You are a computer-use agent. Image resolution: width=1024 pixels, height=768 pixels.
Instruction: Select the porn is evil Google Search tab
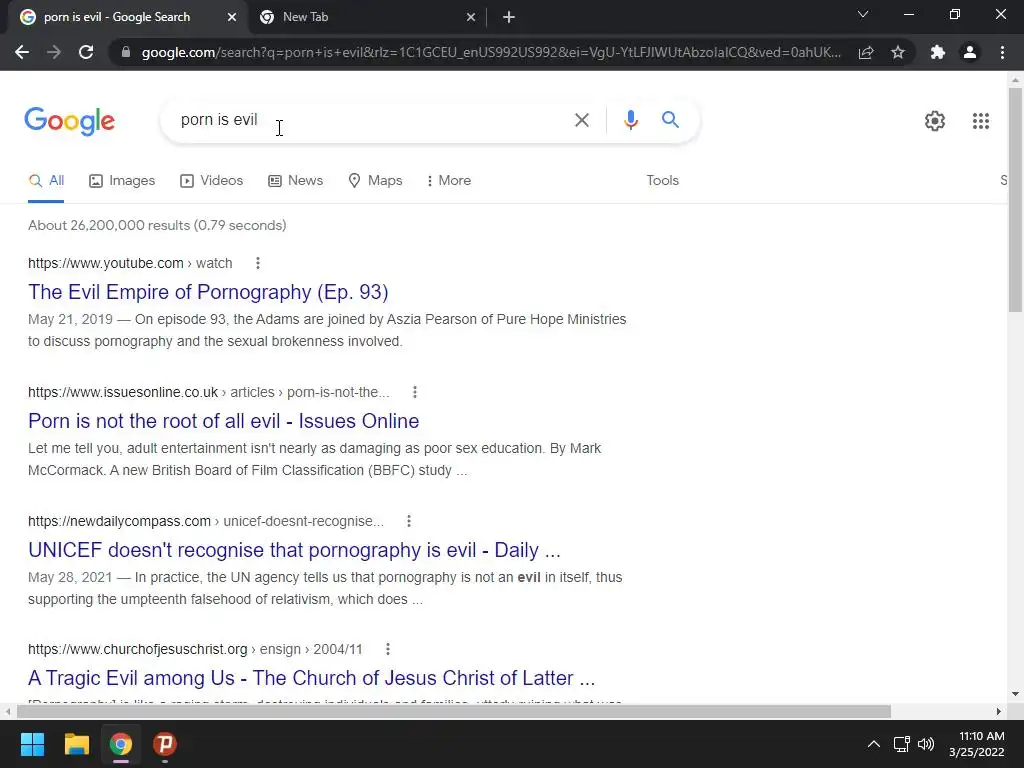(x=128, y=18)
